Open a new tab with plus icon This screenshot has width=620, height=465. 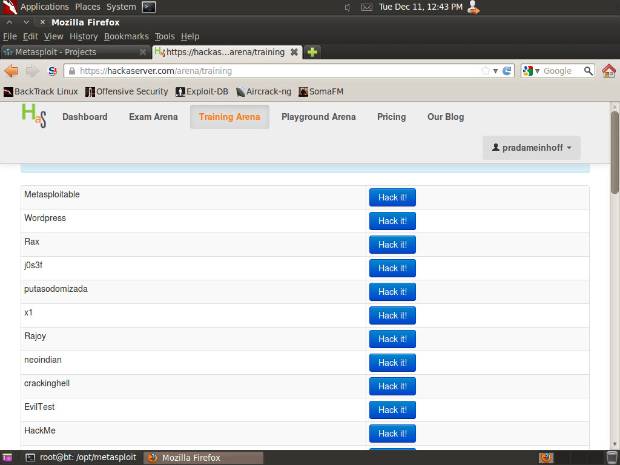(x=313, y=52)
